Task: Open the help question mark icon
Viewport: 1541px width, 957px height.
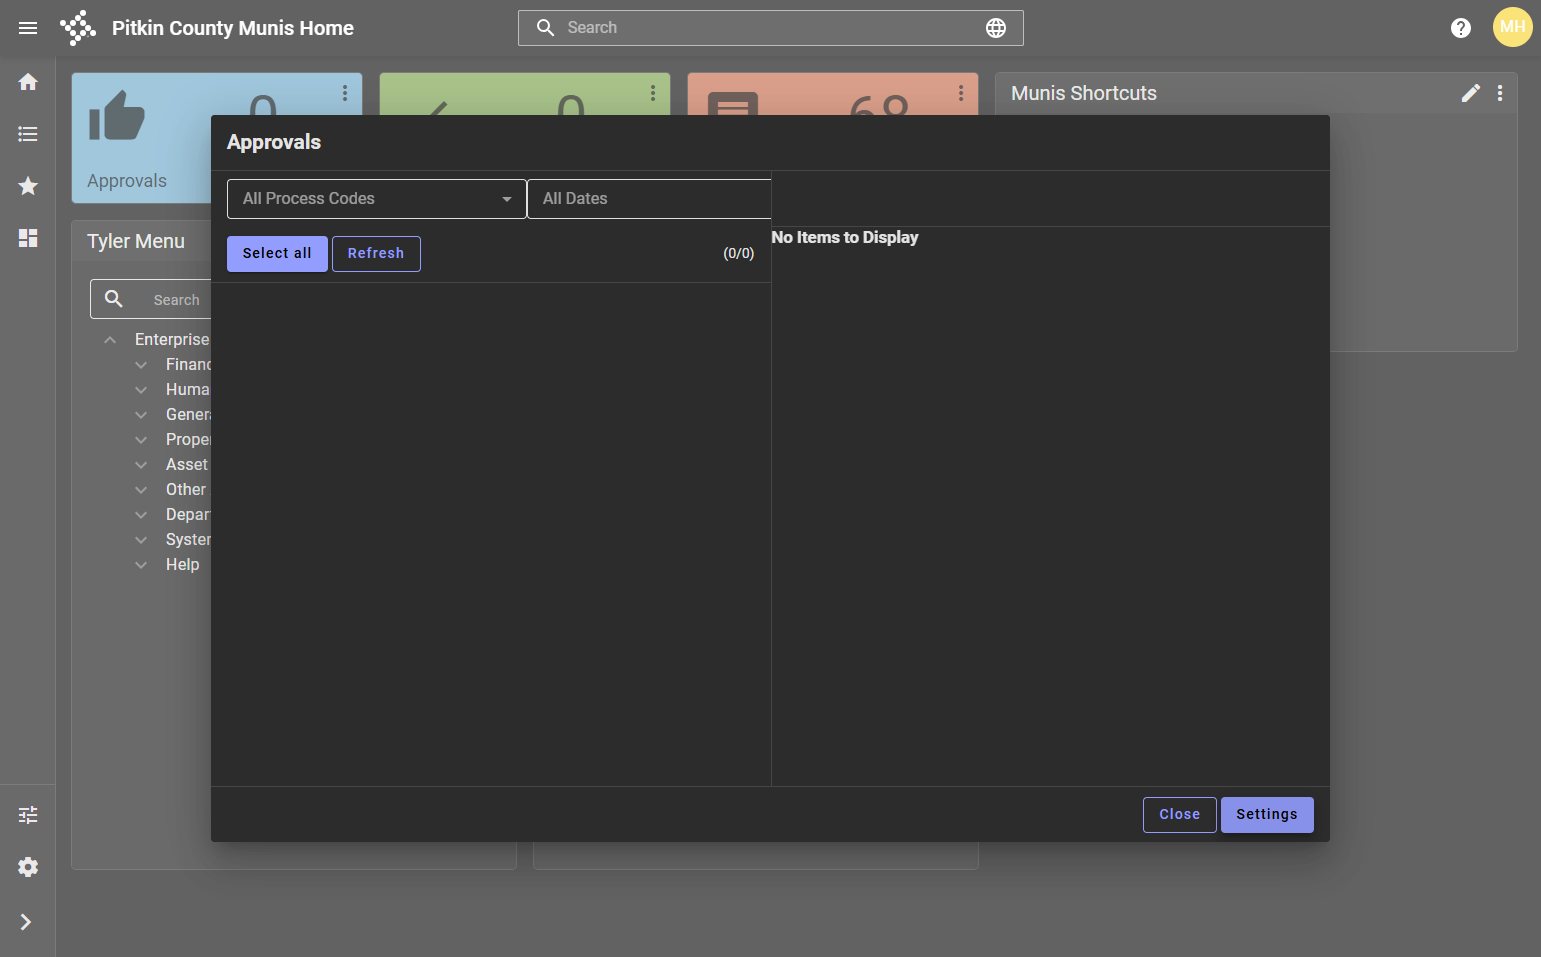Action: 1461,28
